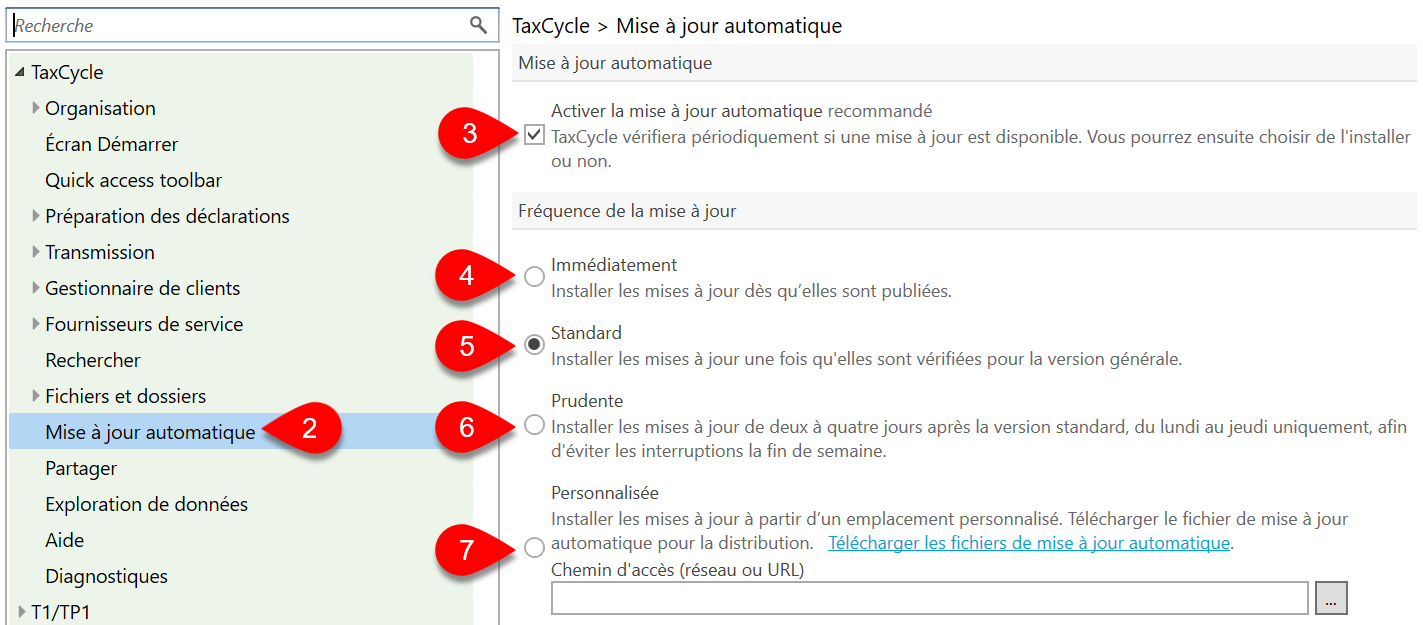Select the Transmission tree label

(x=100, y=252)
